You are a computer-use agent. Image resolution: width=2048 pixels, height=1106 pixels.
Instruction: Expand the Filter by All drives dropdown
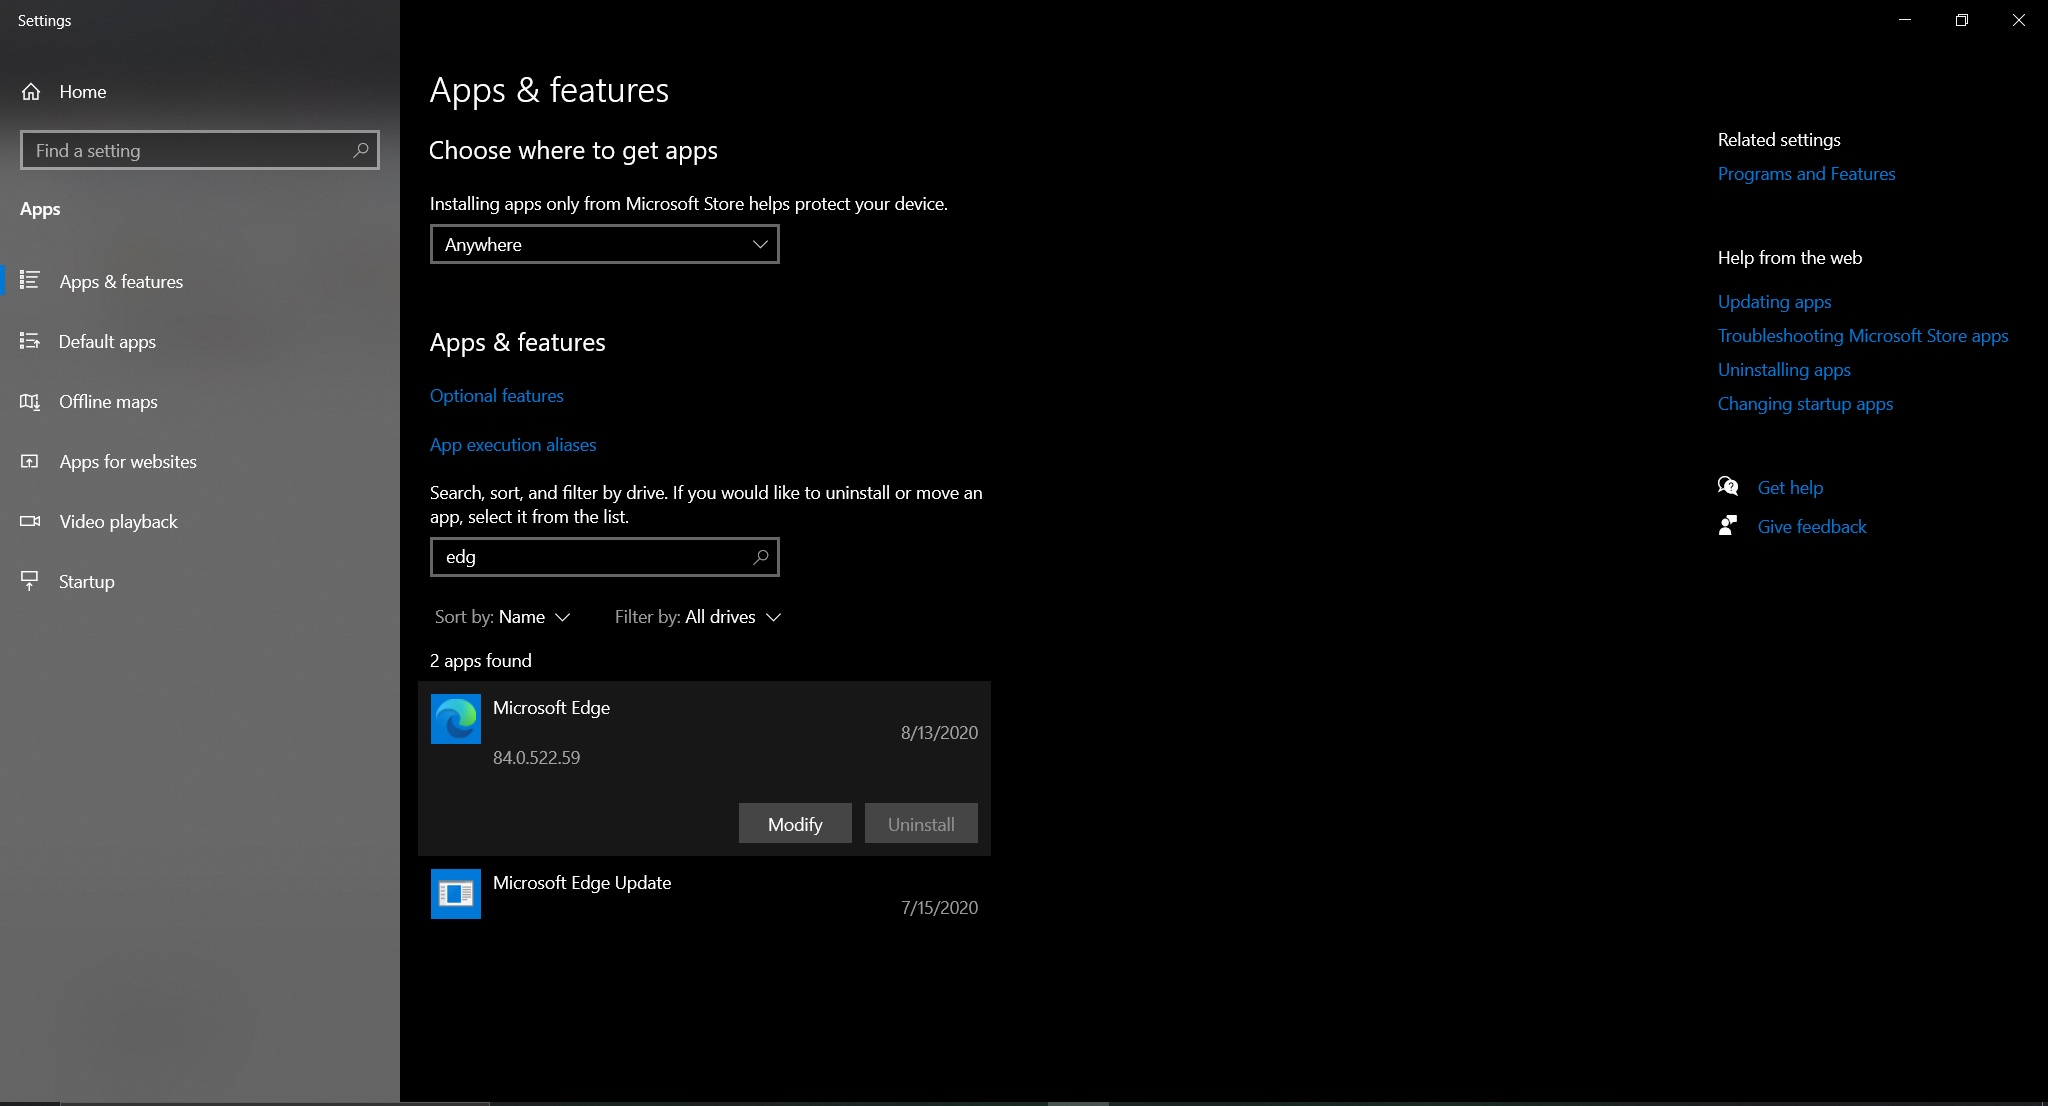coord(697,616)
